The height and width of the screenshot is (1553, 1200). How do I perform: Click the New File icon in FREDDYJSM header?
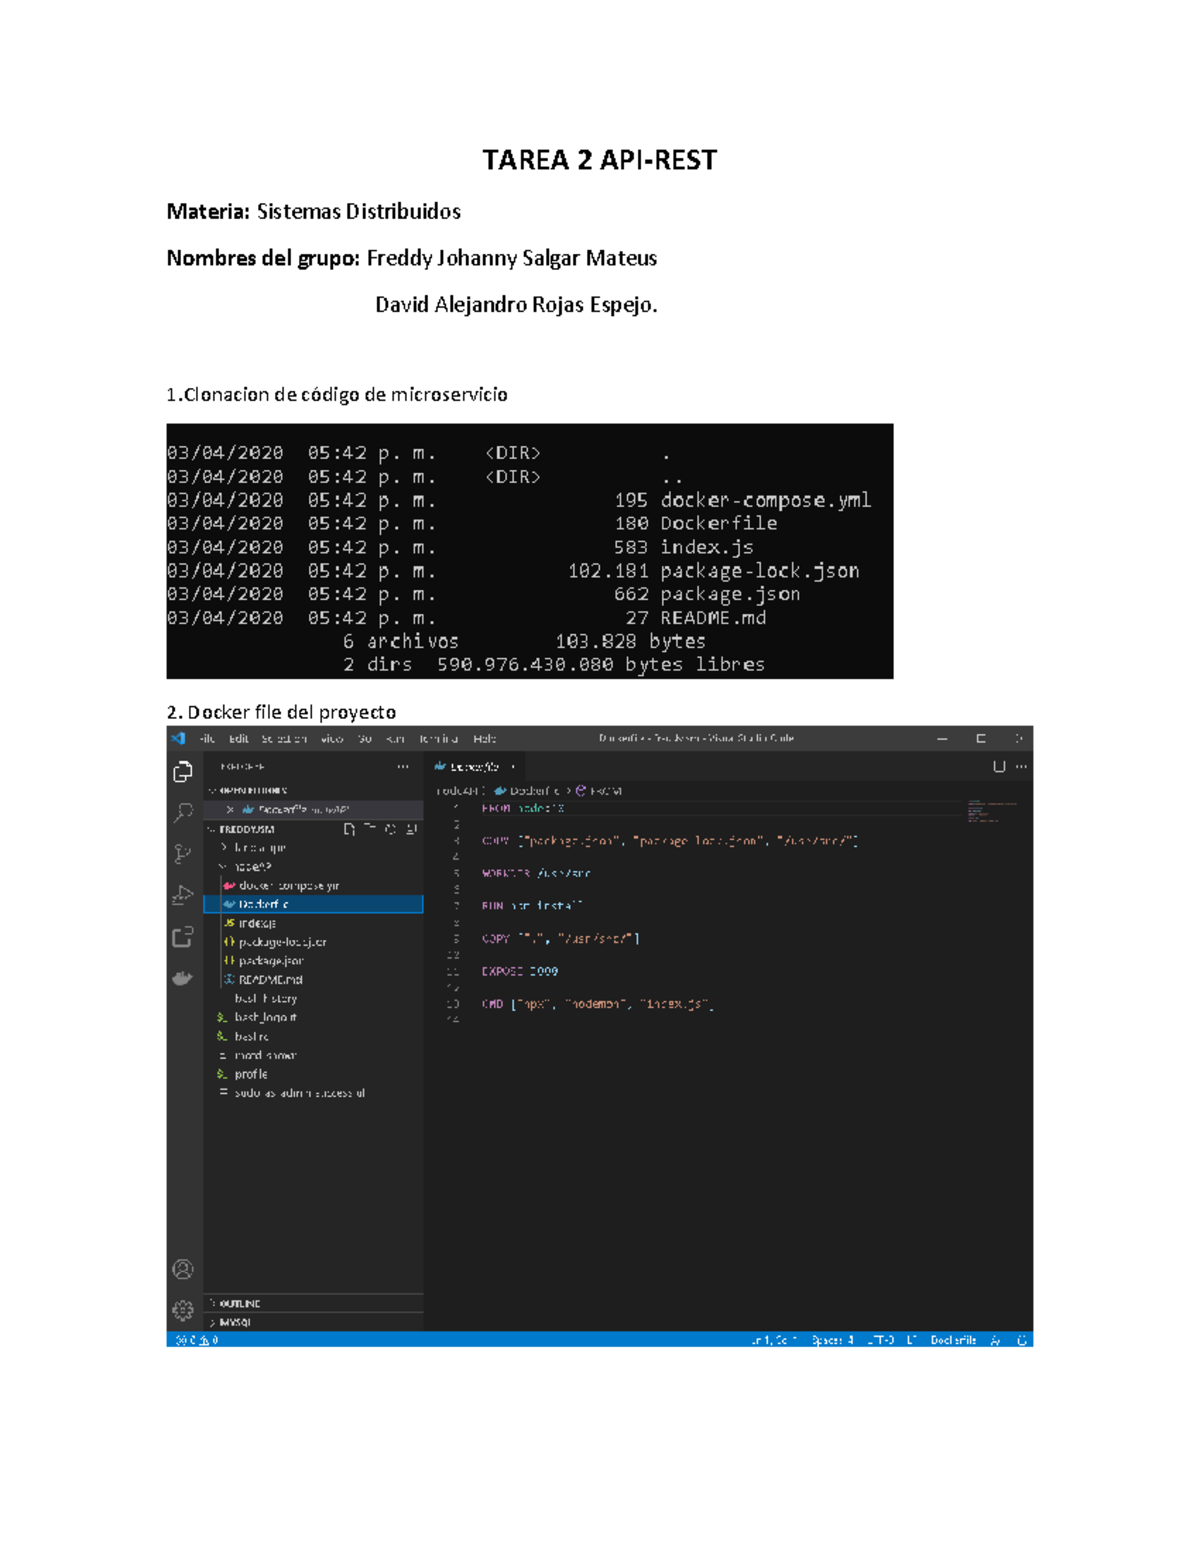pyautogui.click(x=349, y=829)
